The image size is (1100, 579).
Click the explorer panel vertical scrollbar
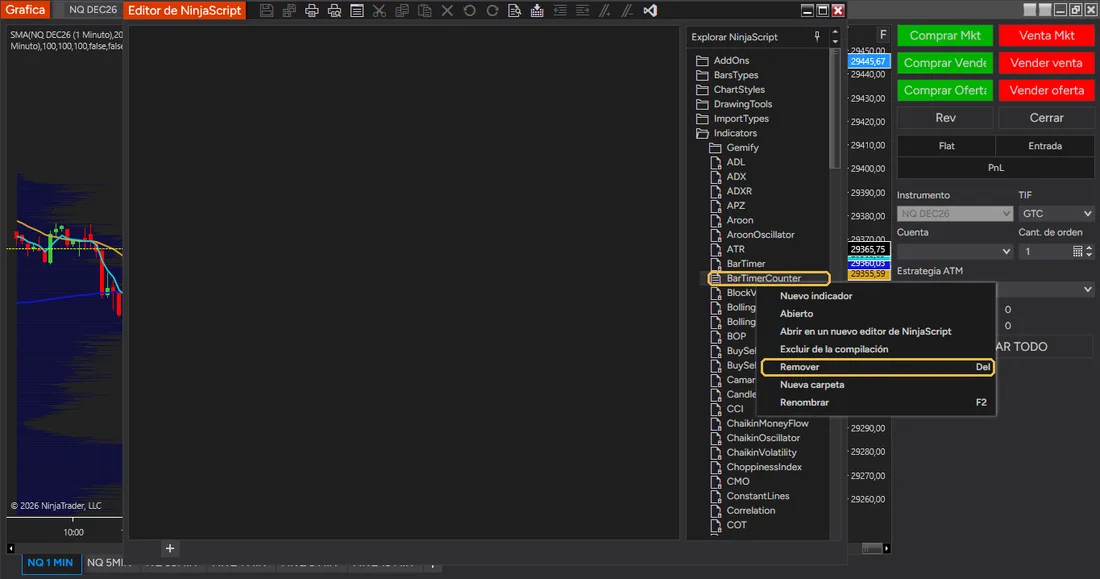pos(834,109)
